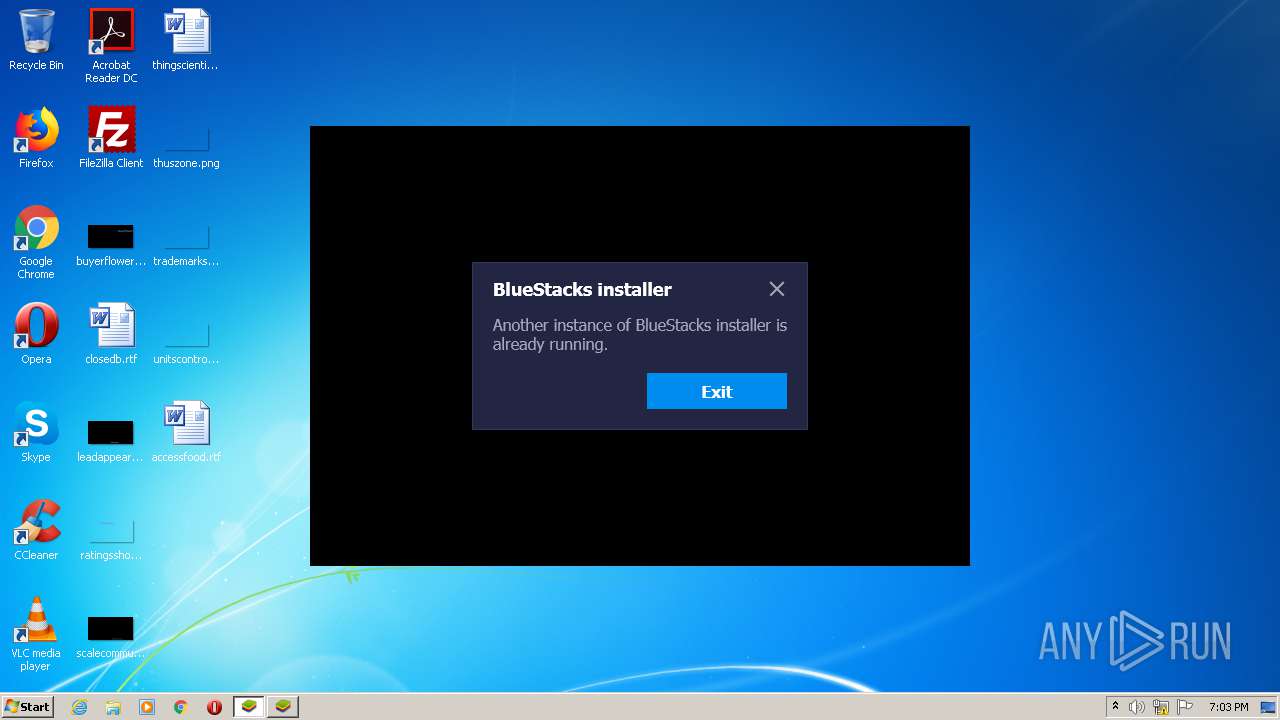This screenshot has width=1280, height=720.
Task: Select the accessfood.rtf document icon
Action: coord(186,432)
